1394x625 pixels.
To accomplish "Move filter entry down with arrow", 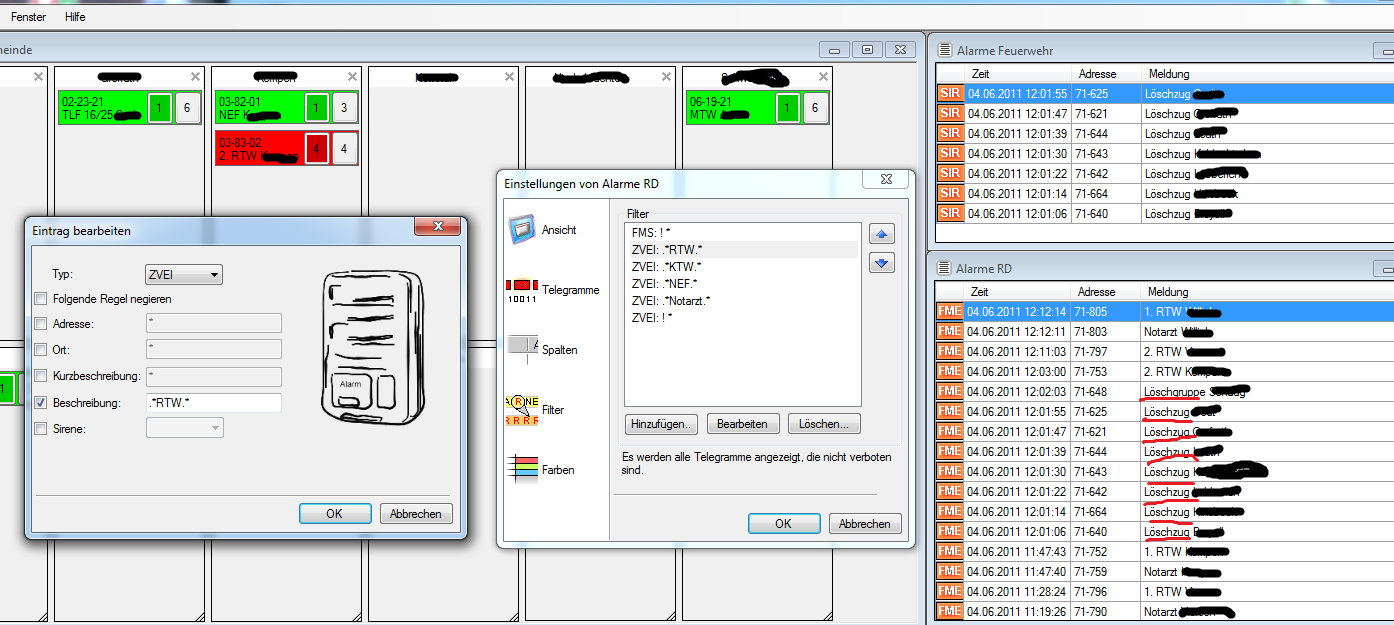I will point(882,263).
